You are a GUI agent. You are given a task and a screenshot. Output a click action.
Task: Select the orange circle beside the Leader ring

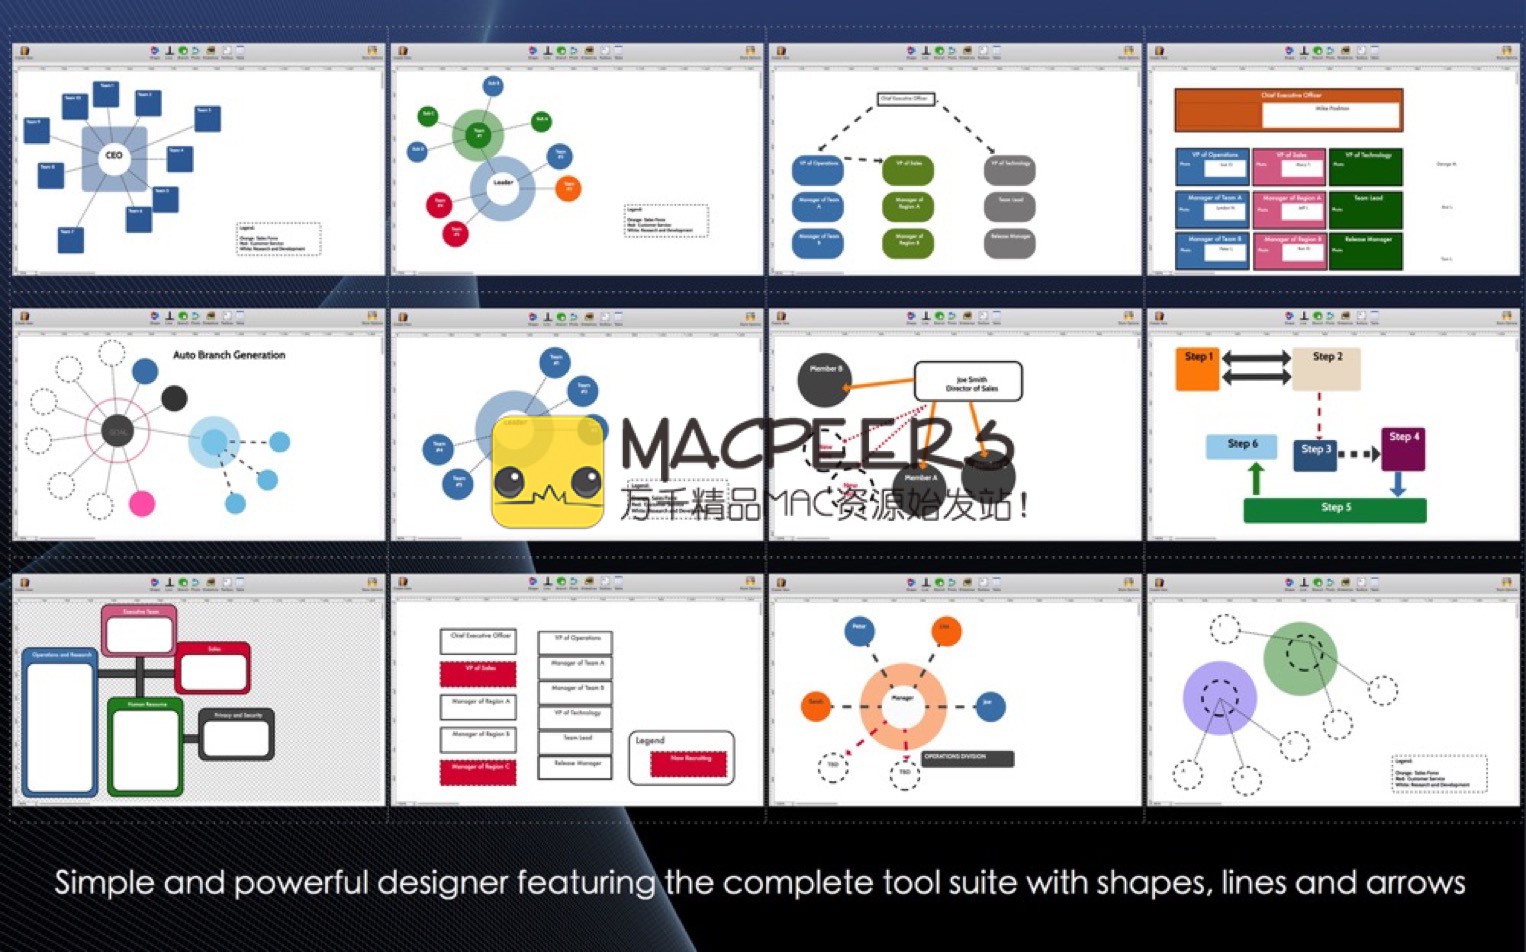(x=568, y=188)
